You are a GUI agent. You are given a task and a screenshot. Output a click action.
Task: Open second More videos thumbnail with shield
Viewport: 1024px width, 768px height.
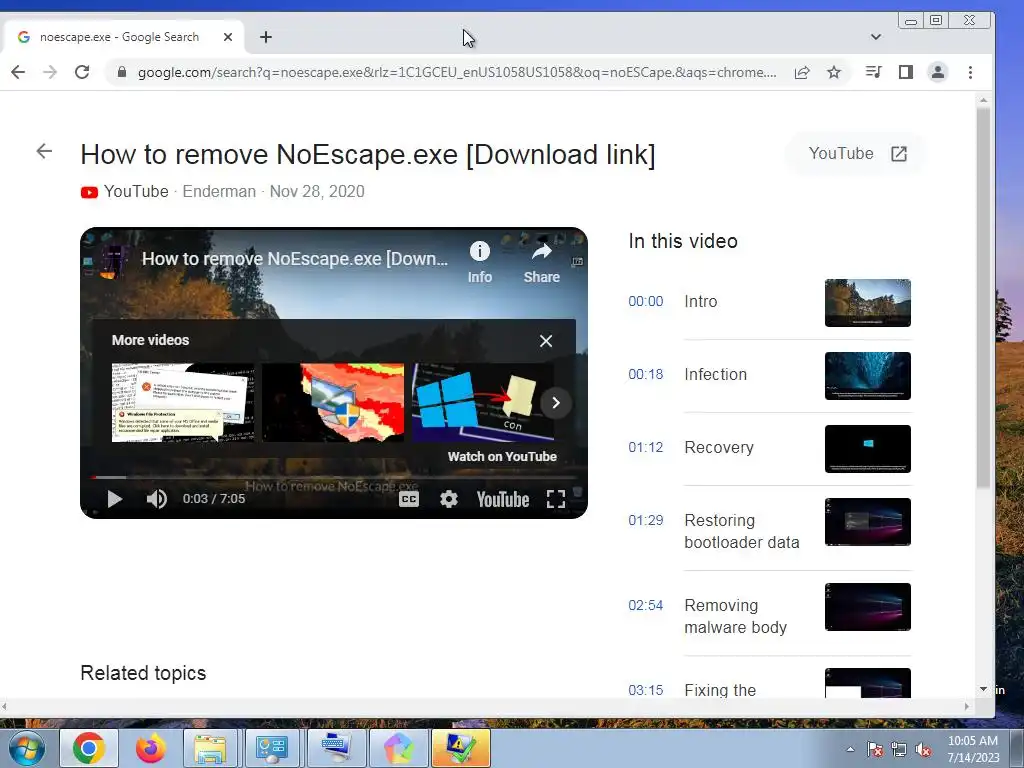[333, 402]
